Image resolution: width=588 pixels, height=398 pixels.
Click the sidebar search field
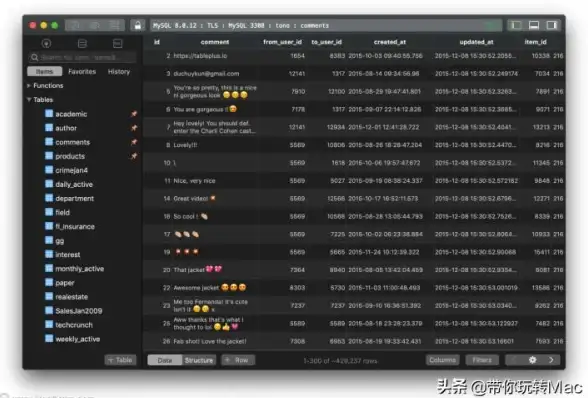[x=82, y=57]
